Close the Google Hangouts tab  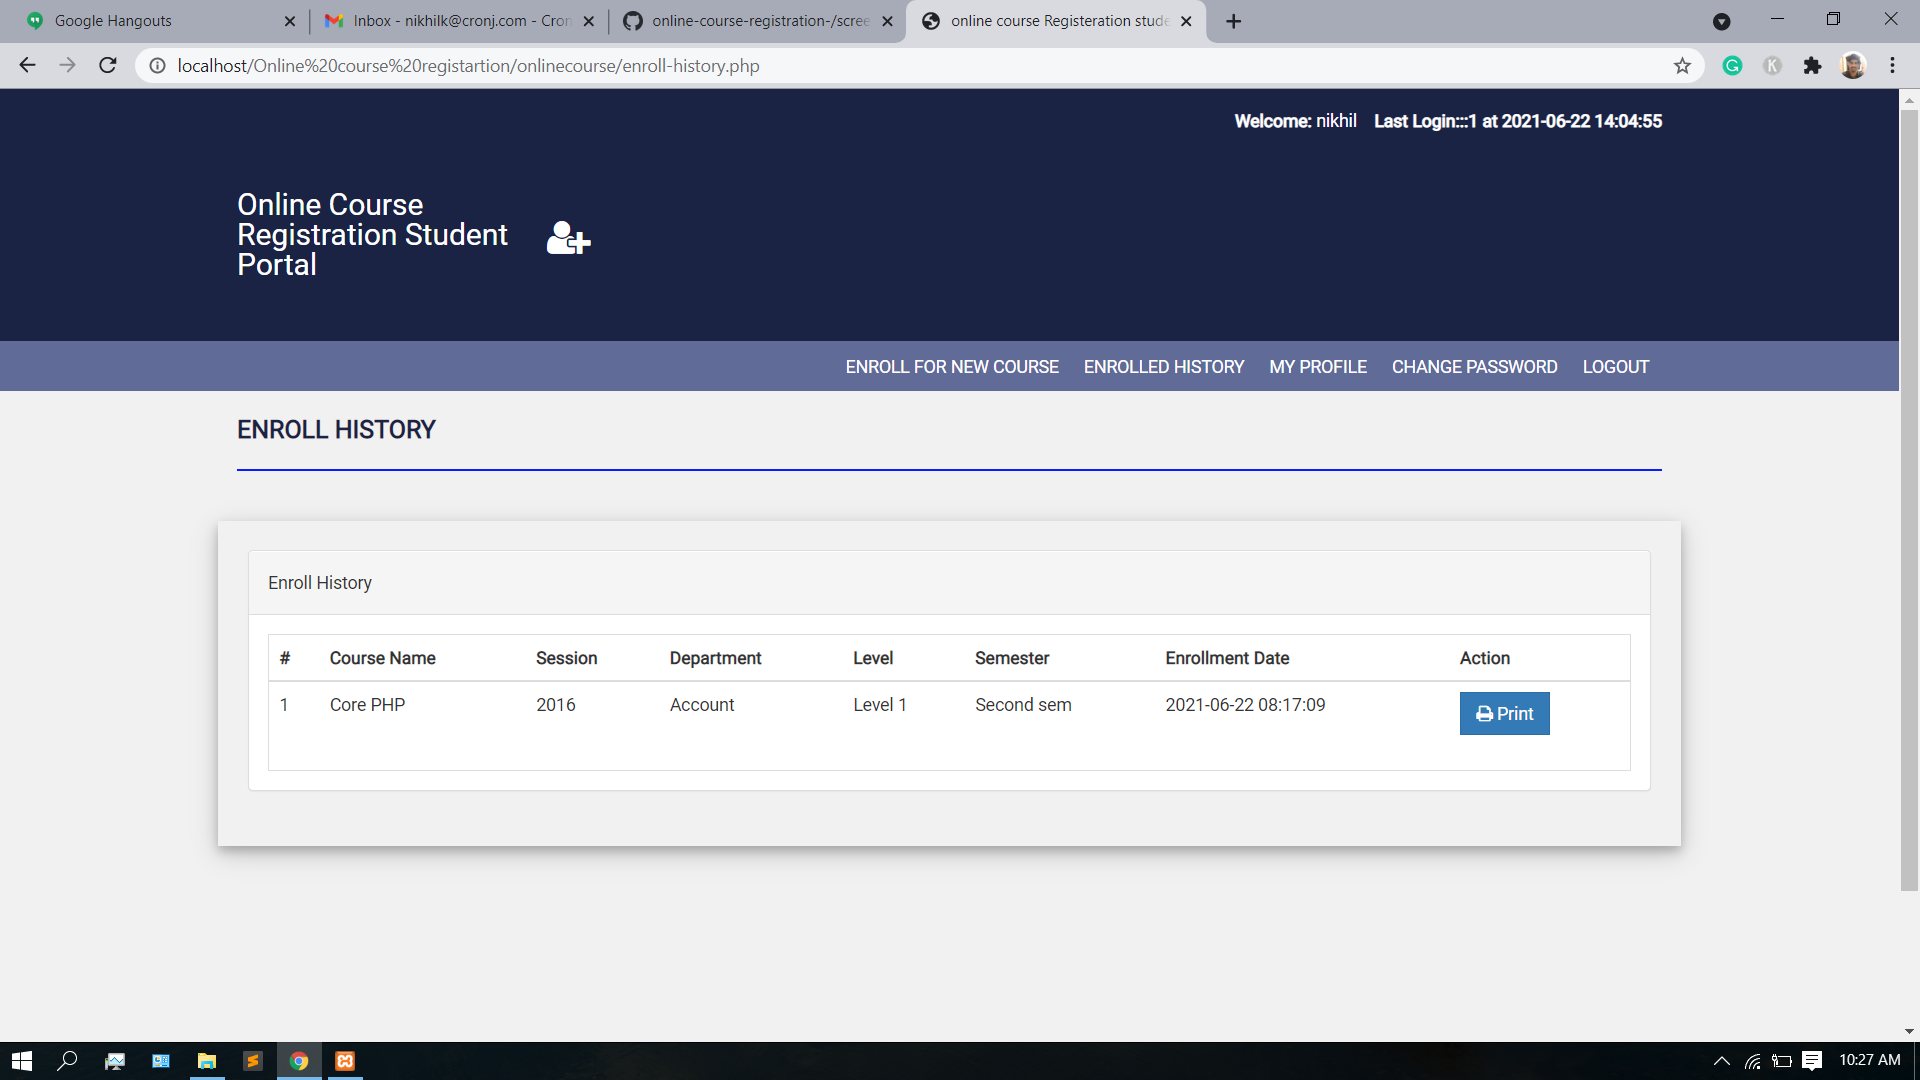[x=289, y=21]
